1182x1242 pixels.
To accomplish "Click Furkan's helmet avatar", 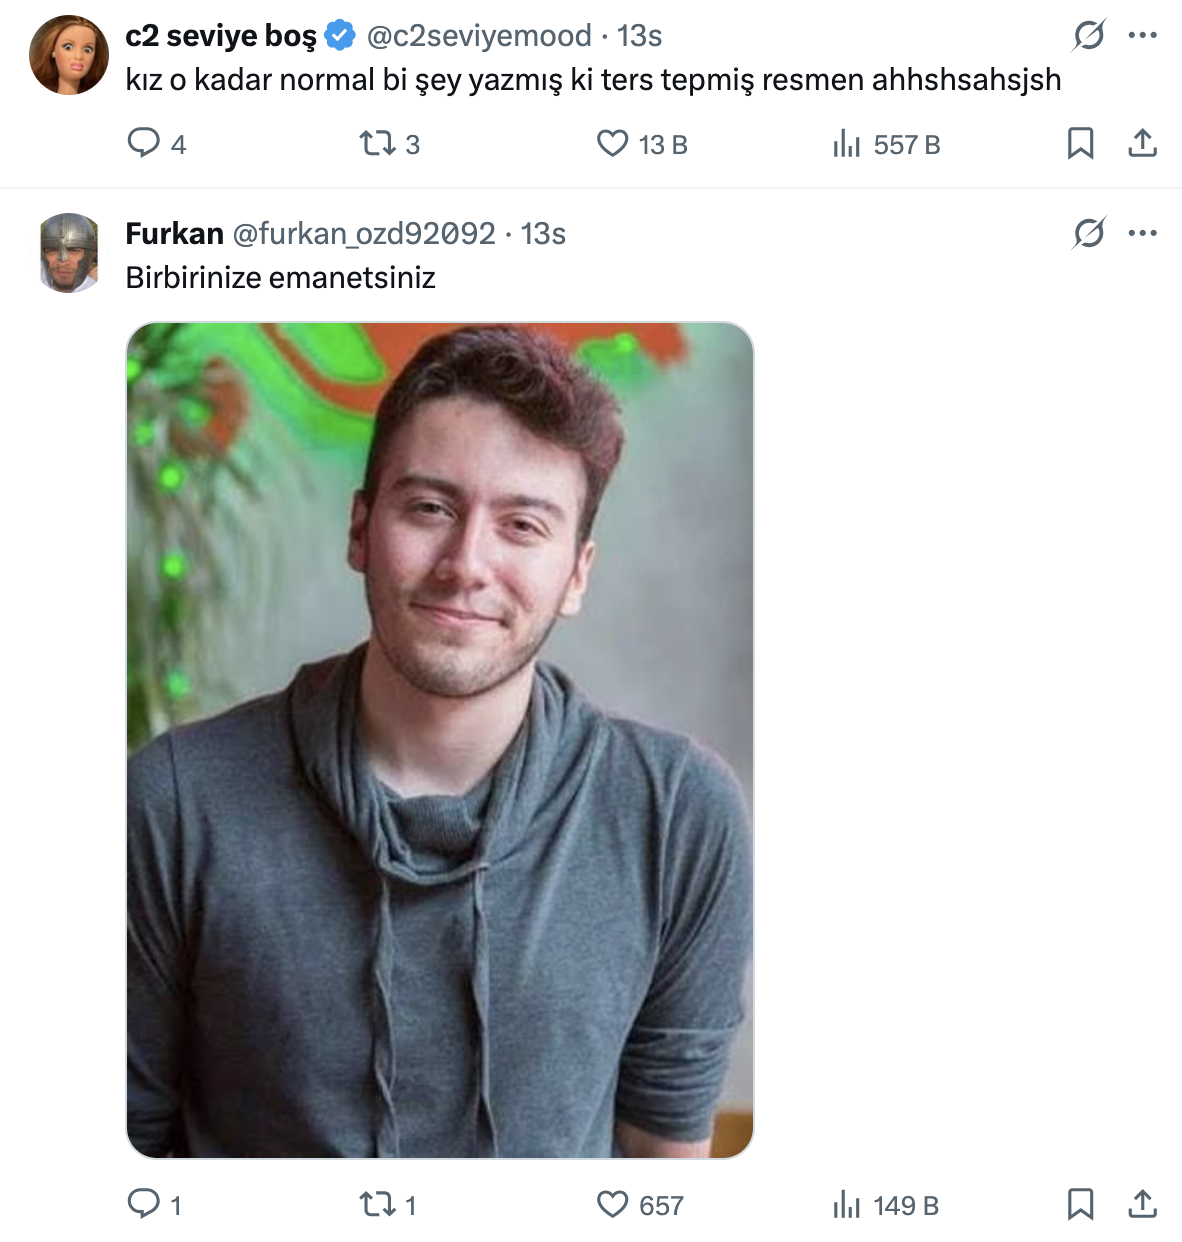I will point(69,253).
